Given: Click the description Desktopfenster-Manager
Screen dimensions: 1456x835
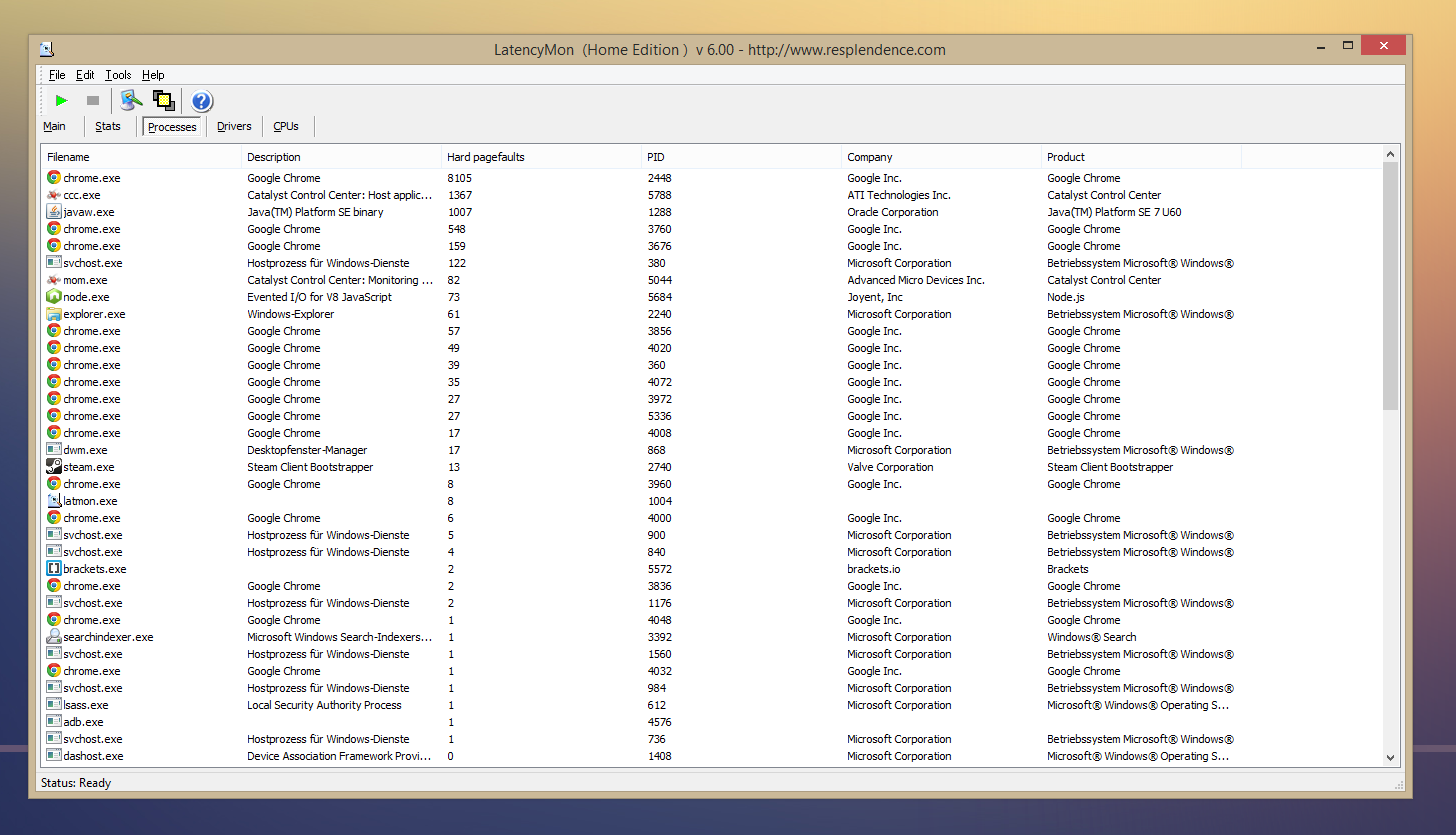Looking at the screenshot, I should (307, 450).
